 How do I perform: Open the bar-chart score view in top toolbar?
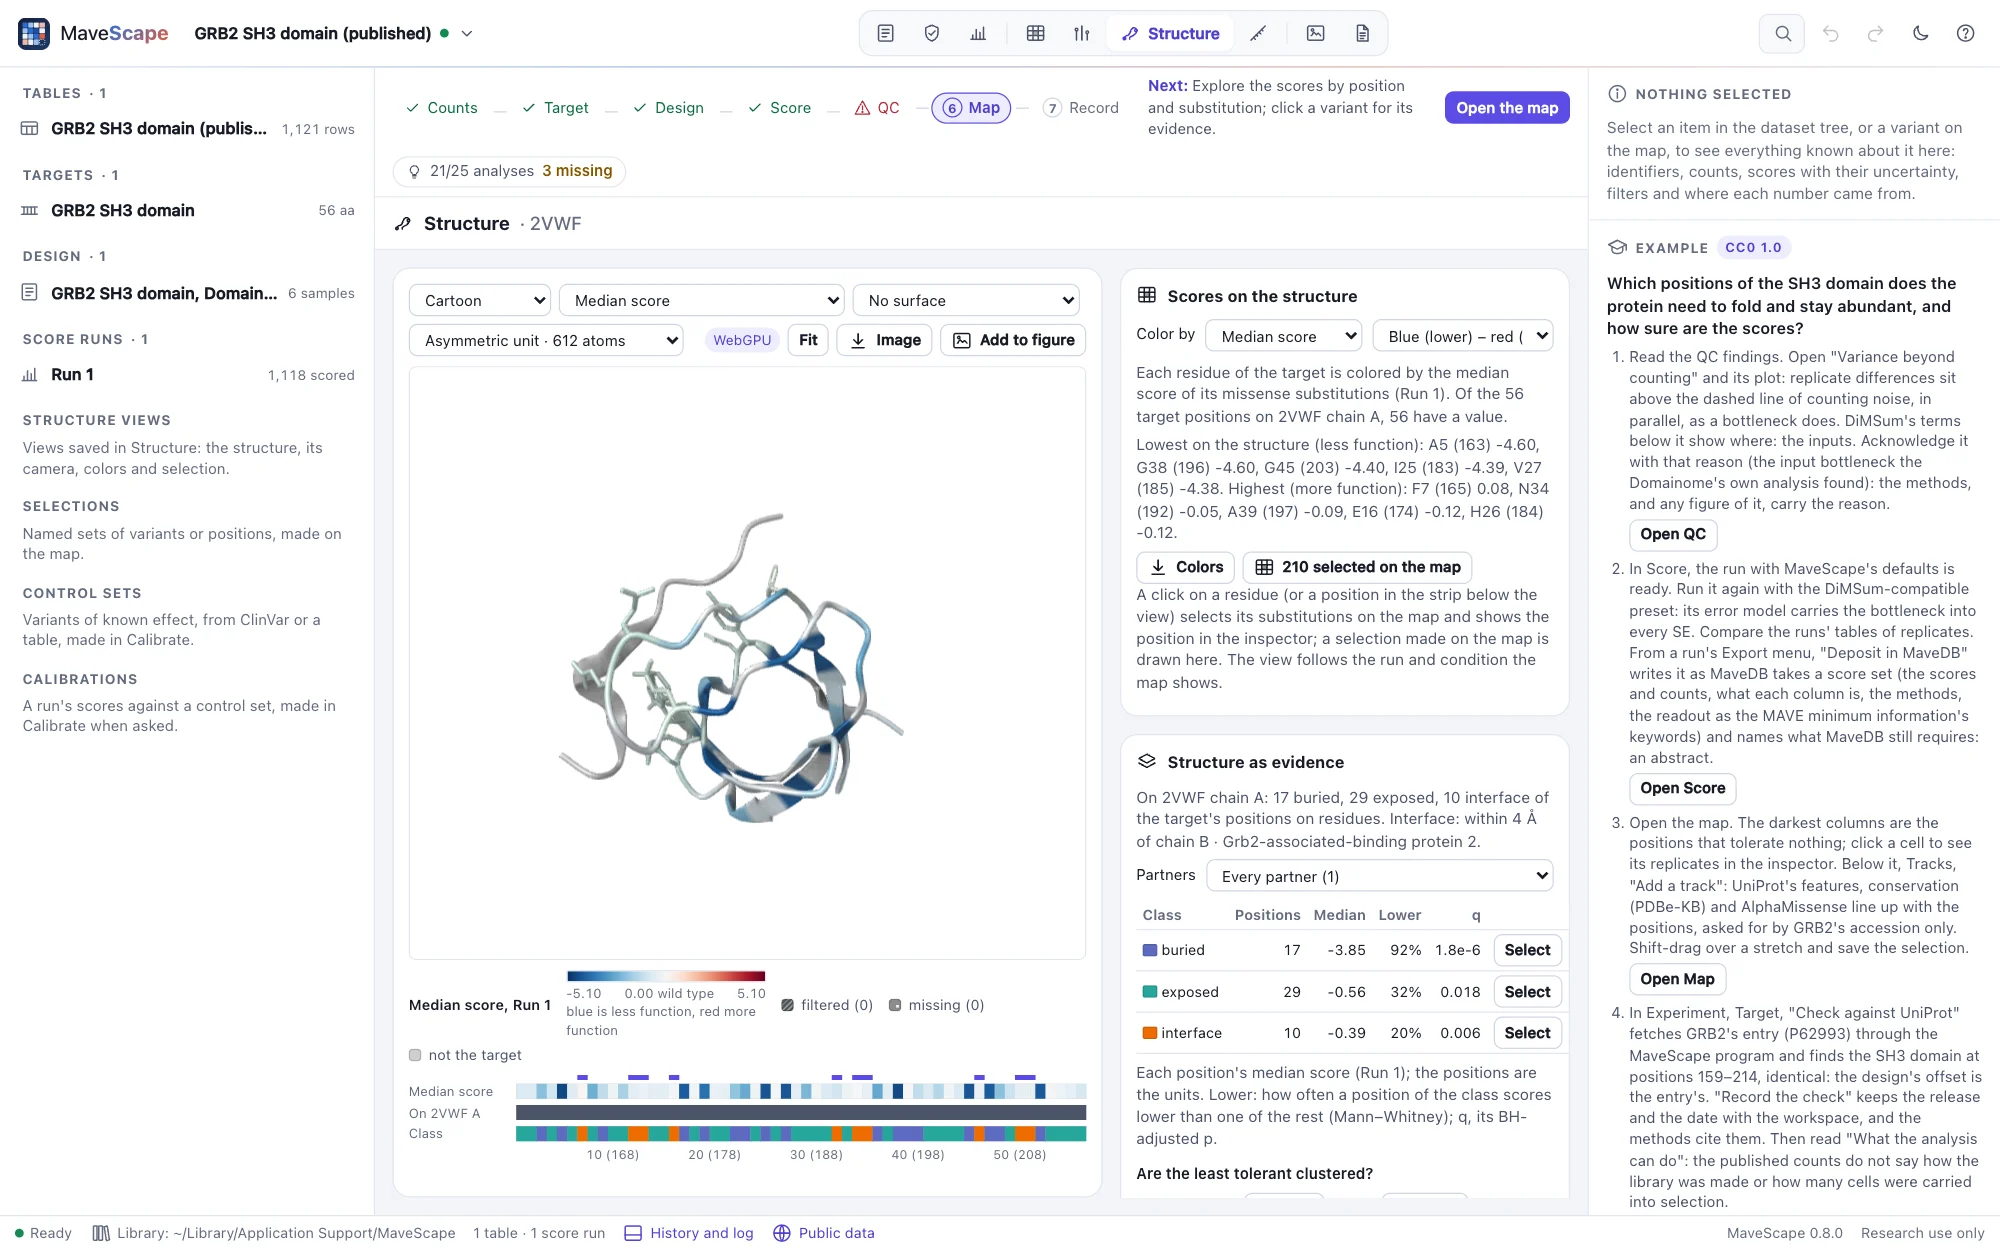point(978,33)
